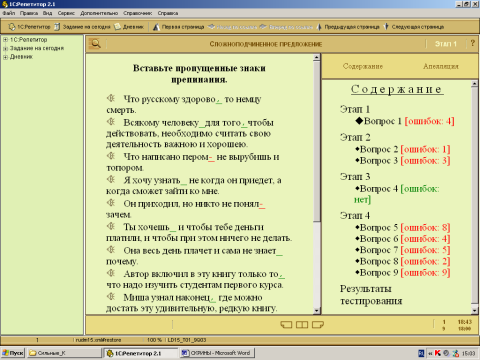Open Вопрос 4 link in contents
Image resolution: width=481 pixels, height=361 pixels.
(379, 188)
